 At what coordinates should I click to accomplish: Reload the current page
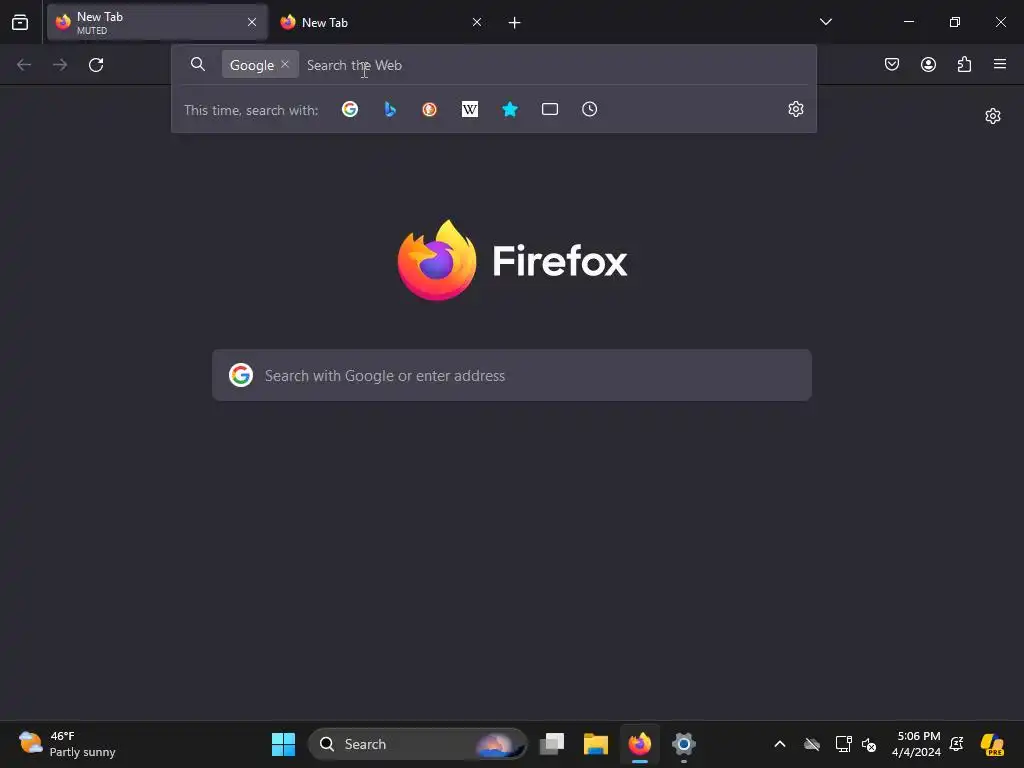[x=96, y=65]
